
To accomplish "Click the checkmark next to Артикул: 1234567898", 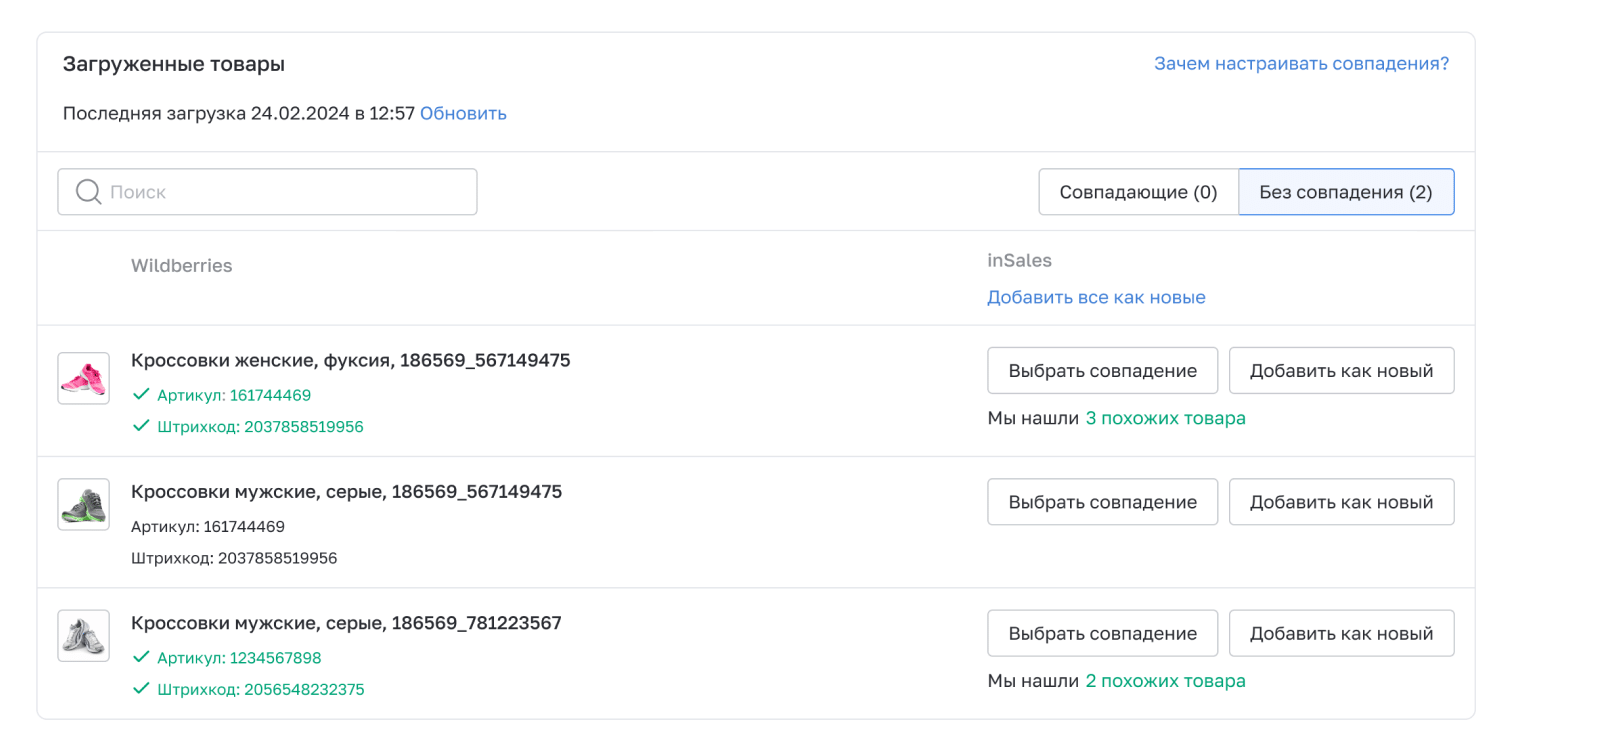I will click(141, 658).
